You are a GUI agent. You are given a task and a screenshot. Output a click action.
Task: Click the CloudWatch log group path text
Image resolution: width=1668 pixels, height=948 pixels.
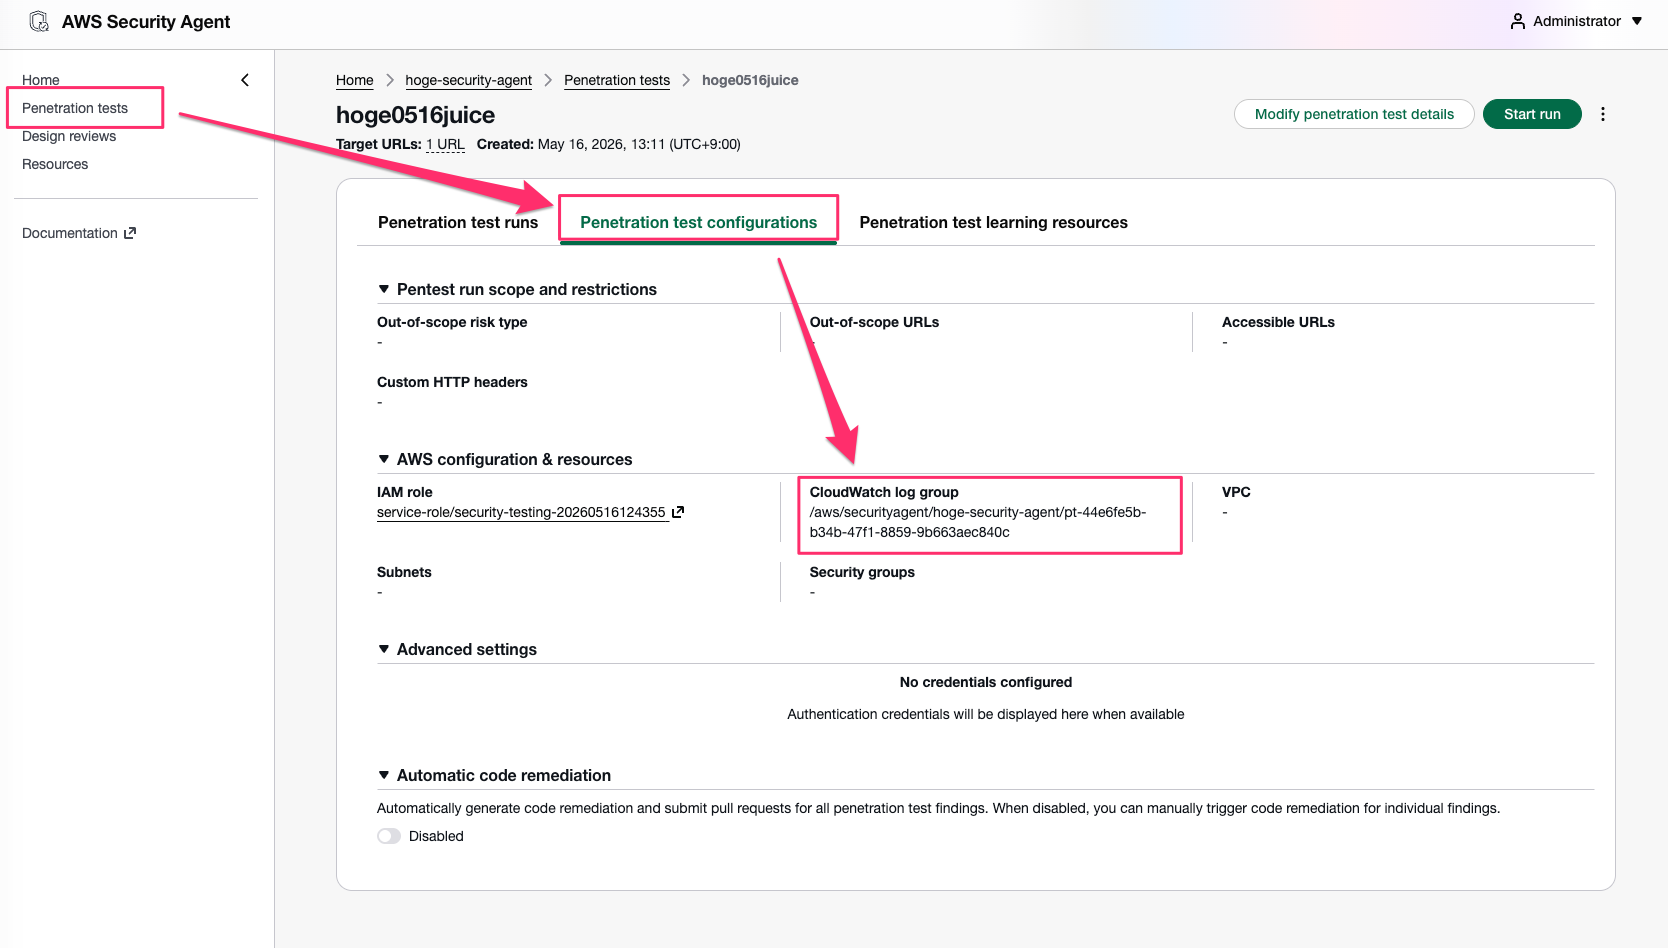978,522
